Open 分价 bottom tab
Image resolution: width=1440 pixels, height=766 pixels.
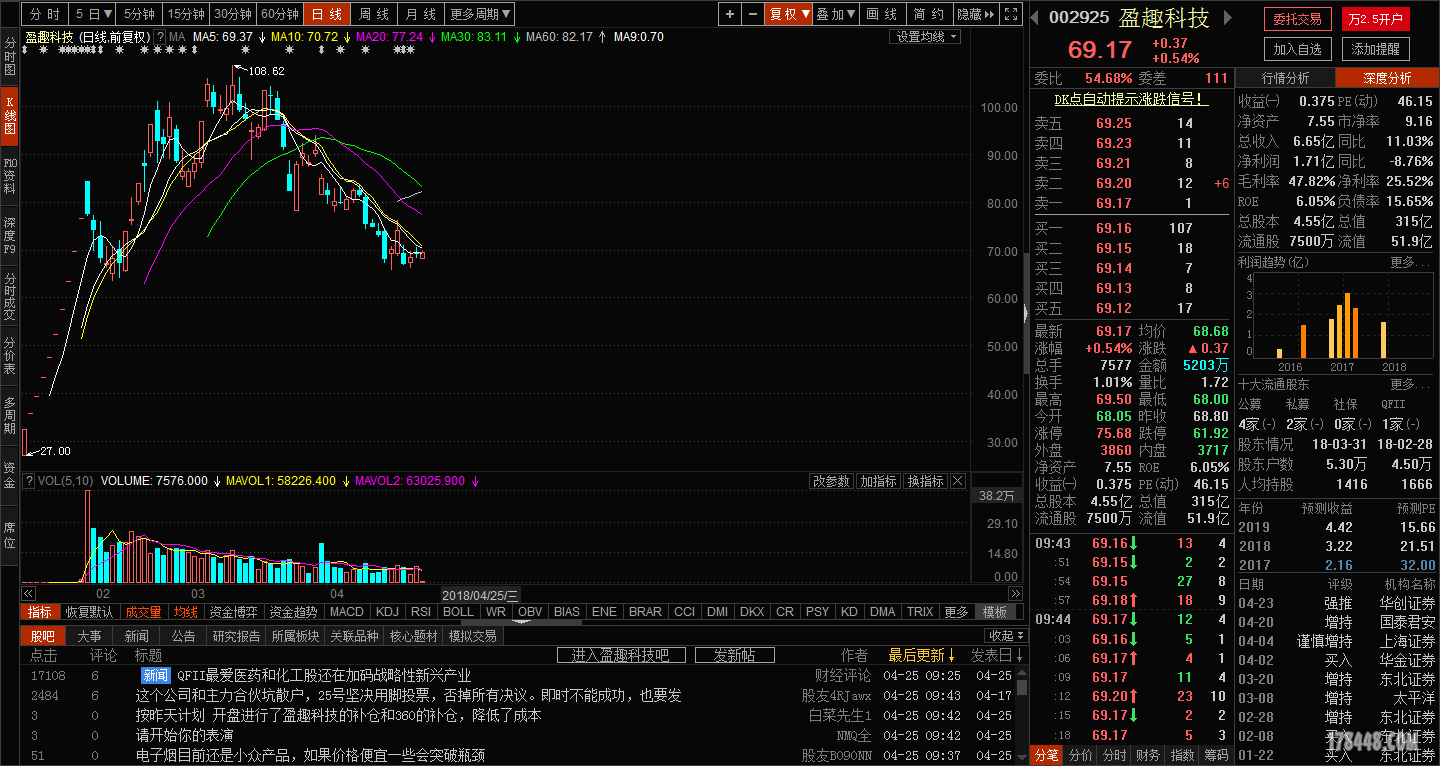(1080, 755)
